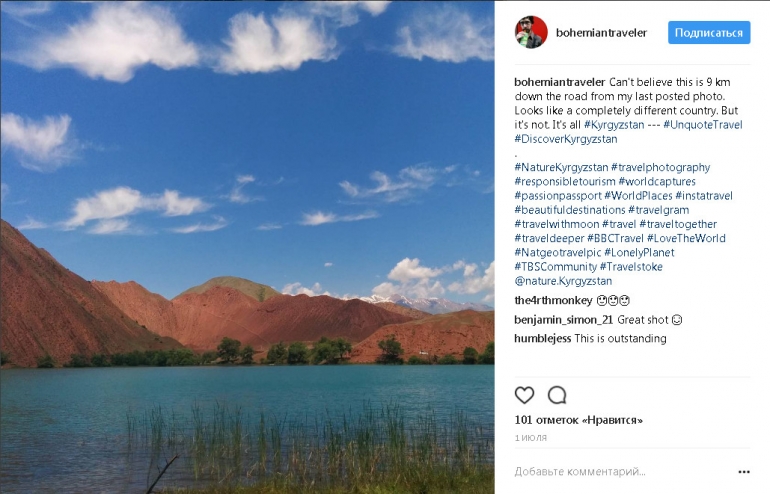
Task: Open bohemiantraveler username in header
Action: pyautogui.click(x=601, y=33)
